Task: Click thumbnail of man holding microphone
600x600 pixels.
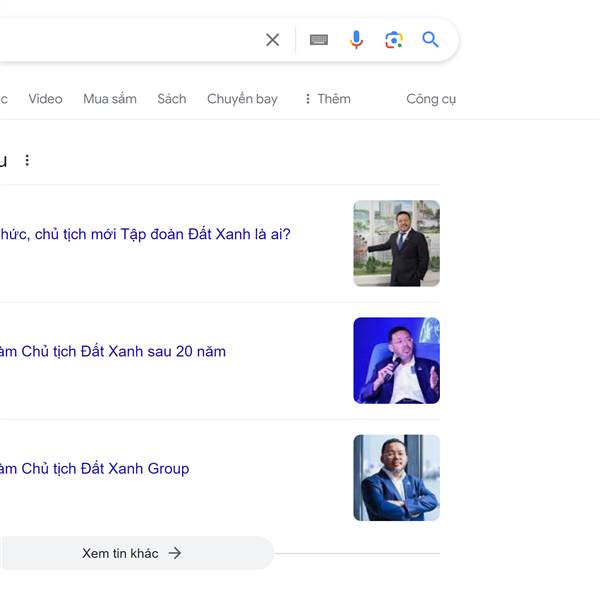Action: click(x=396, y=360)
